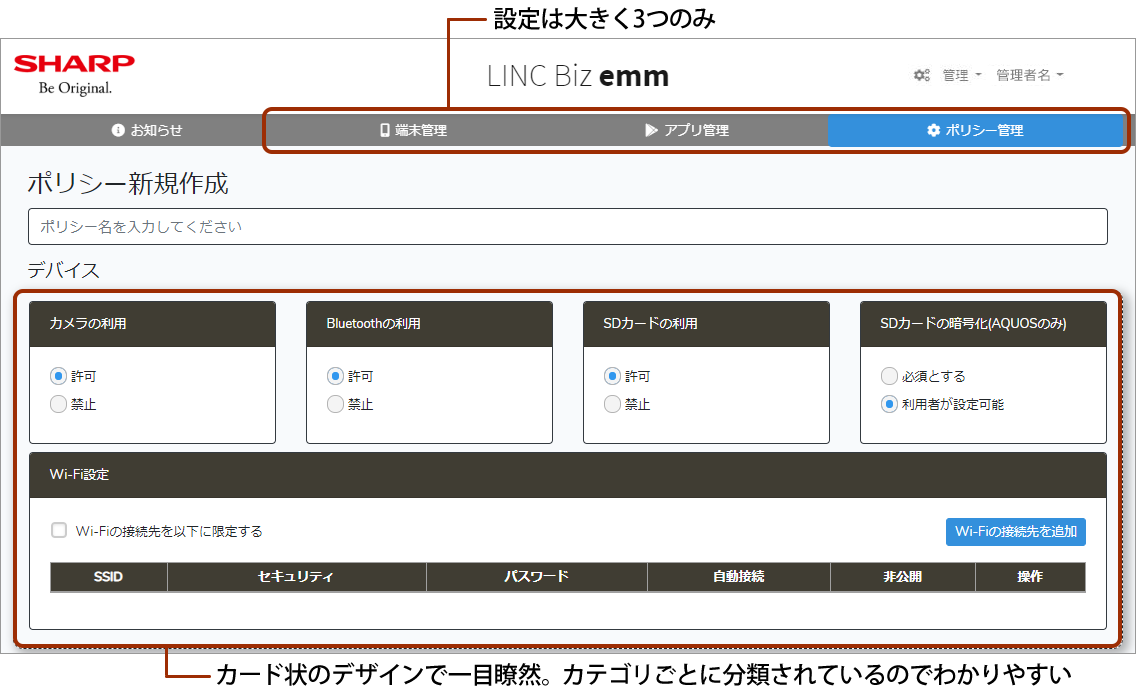Click the SHARP Be Original logo
1136x698 pixels.
pyautogui.click(x=74, y=75)
